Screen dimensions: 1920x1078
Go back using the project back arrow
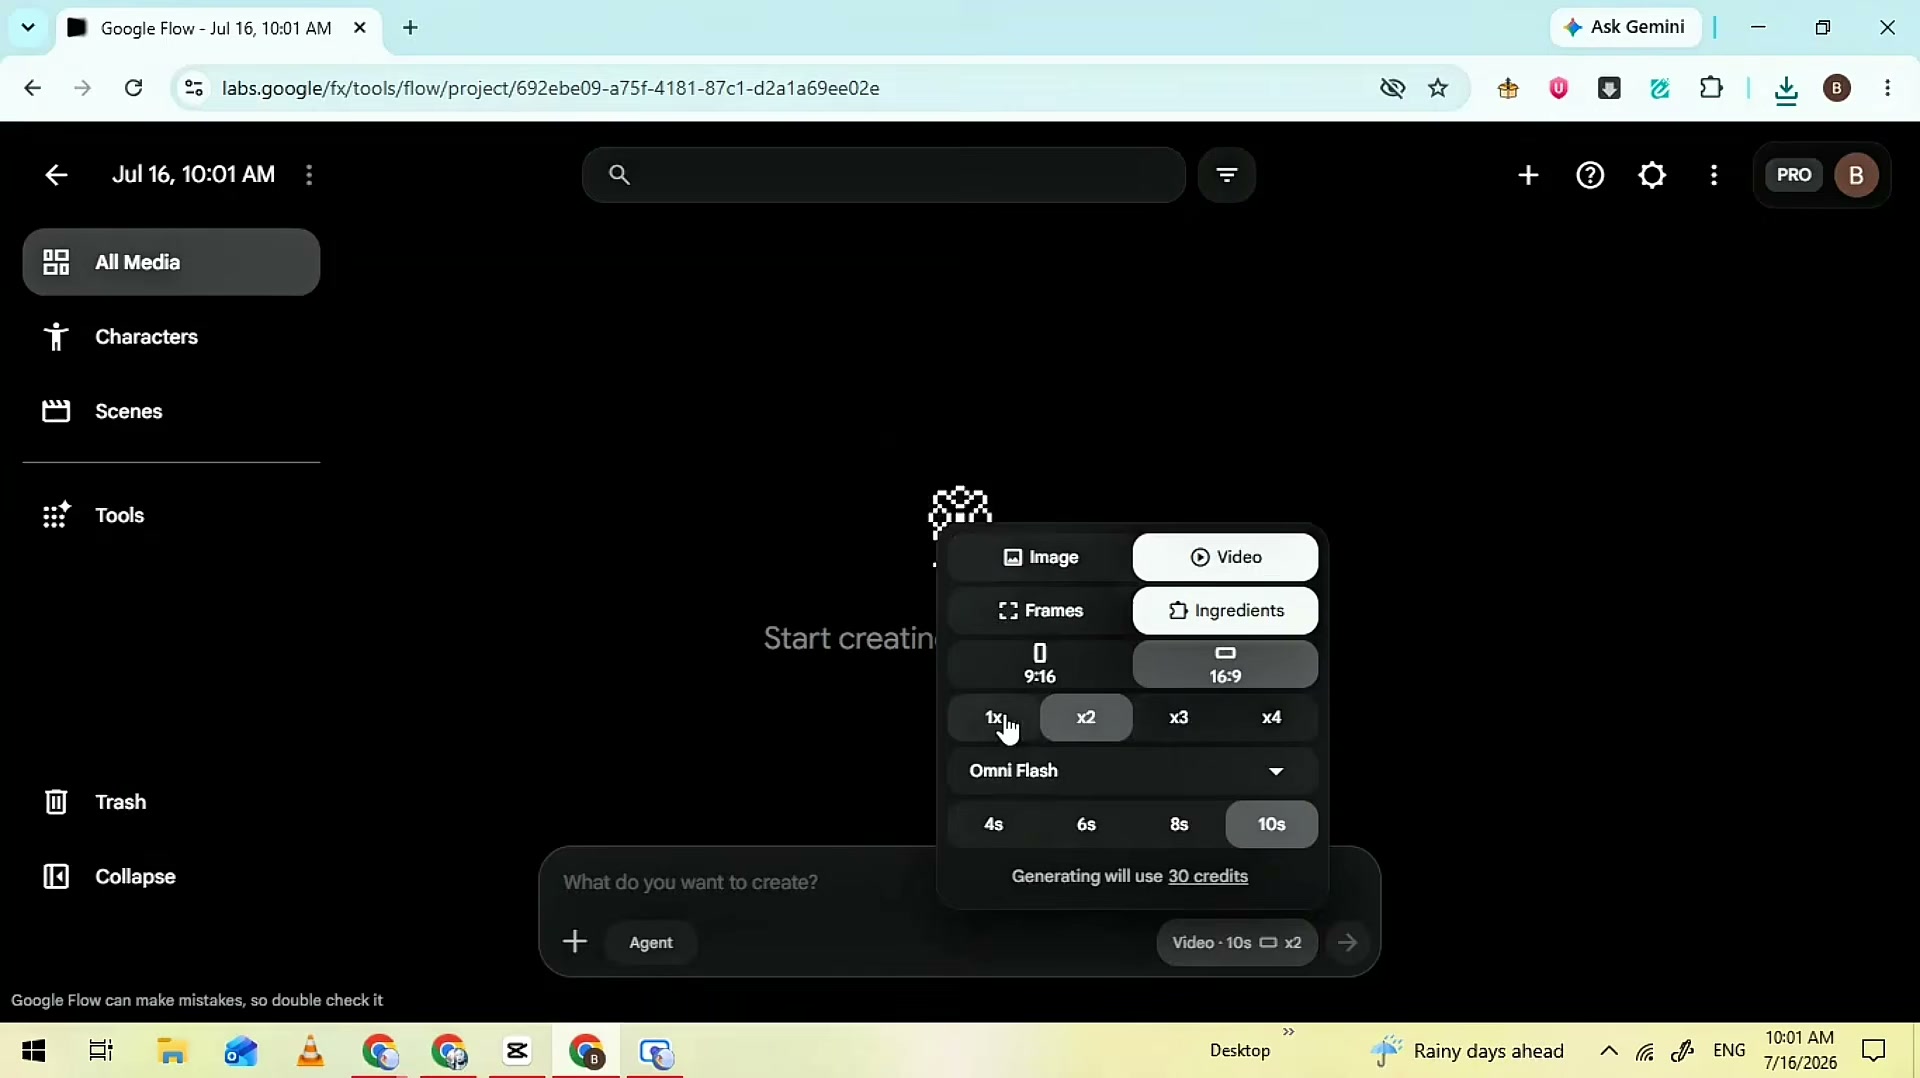point(56,175)
